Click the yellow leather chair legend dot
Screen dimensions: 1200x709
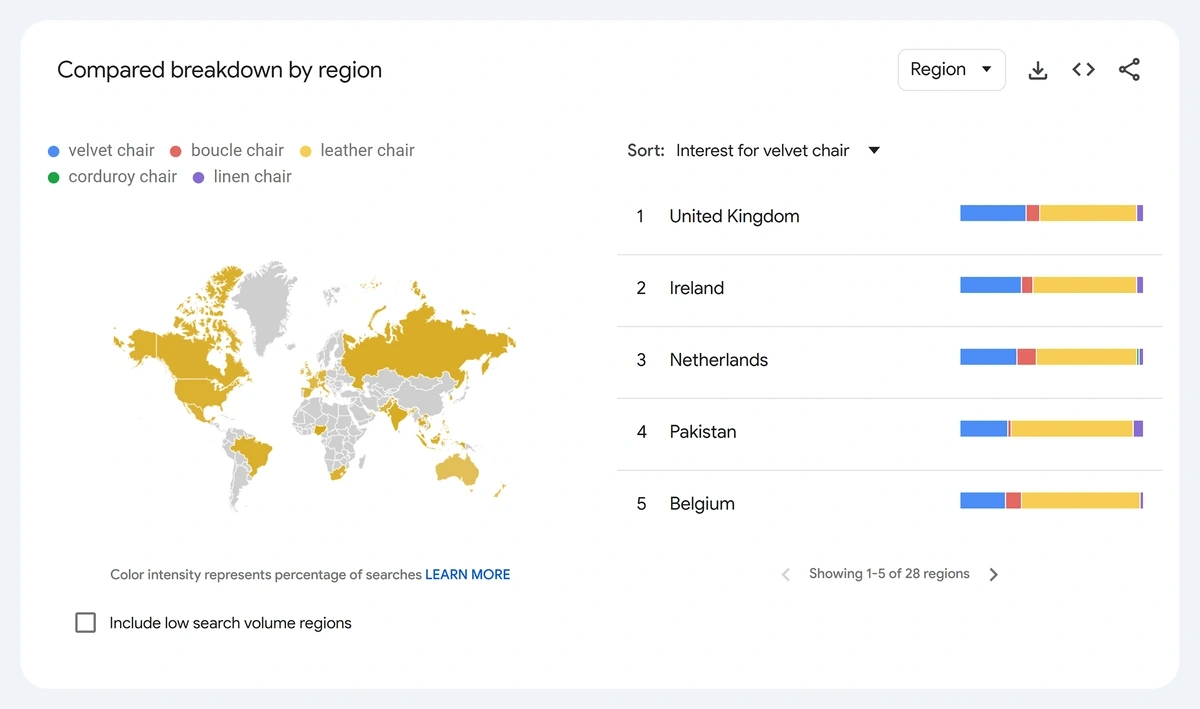pyautogui.click(x=306, y=151)
